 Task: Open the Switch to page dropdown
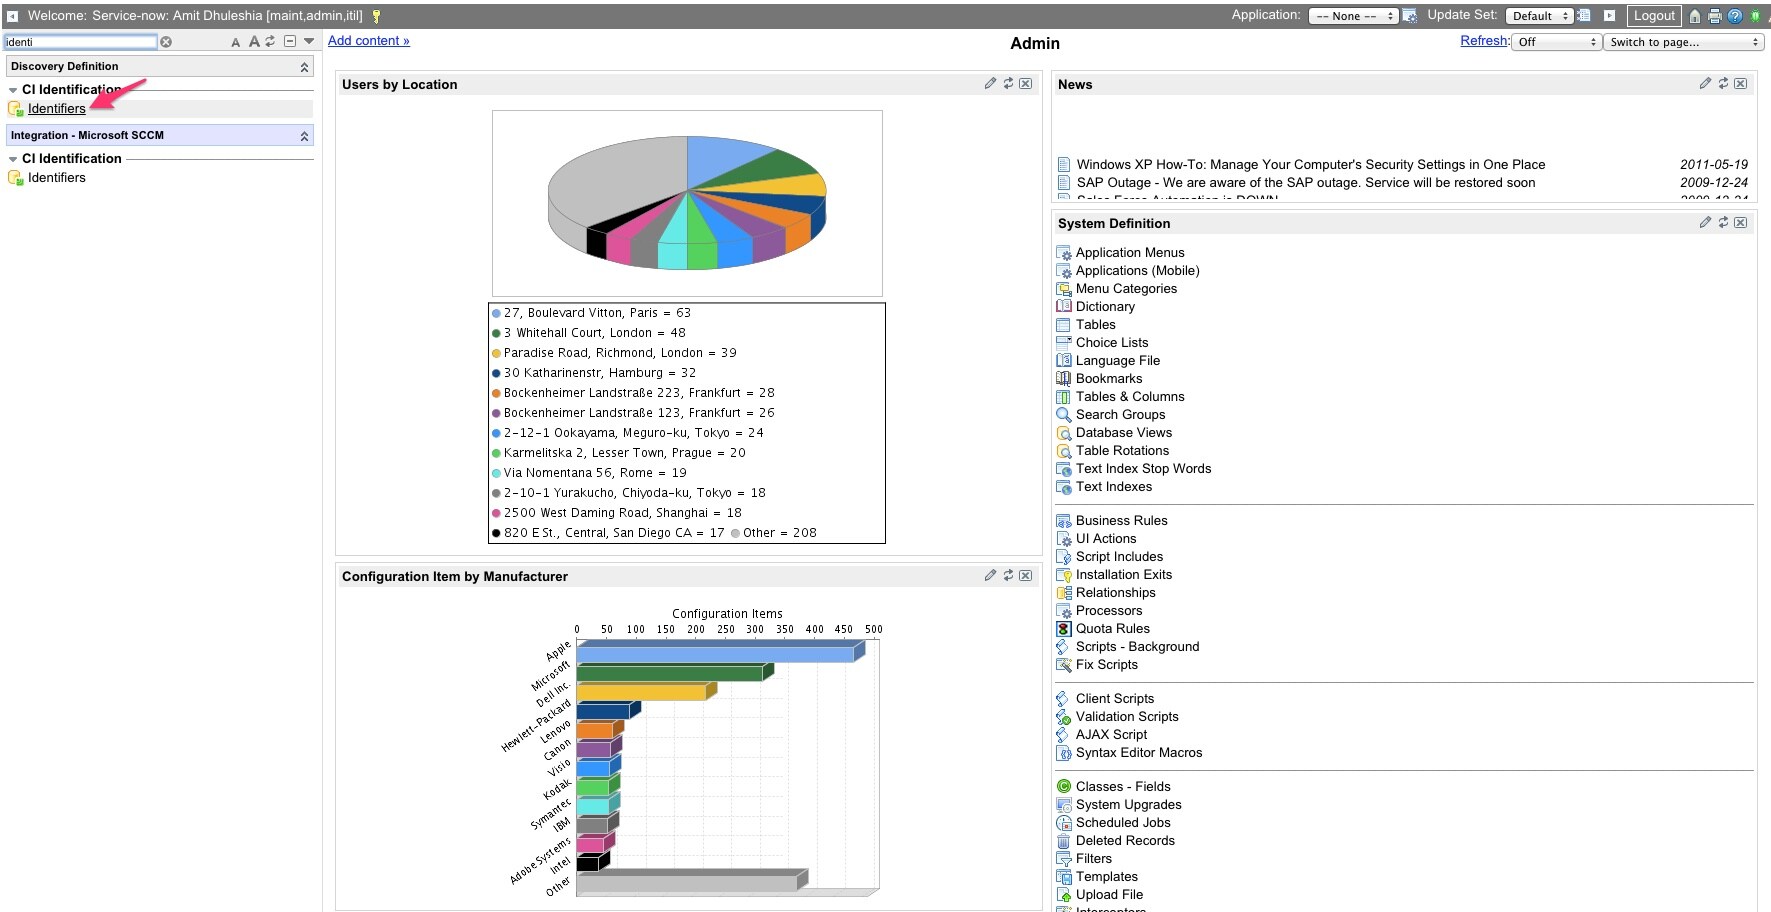[1684, 42]
